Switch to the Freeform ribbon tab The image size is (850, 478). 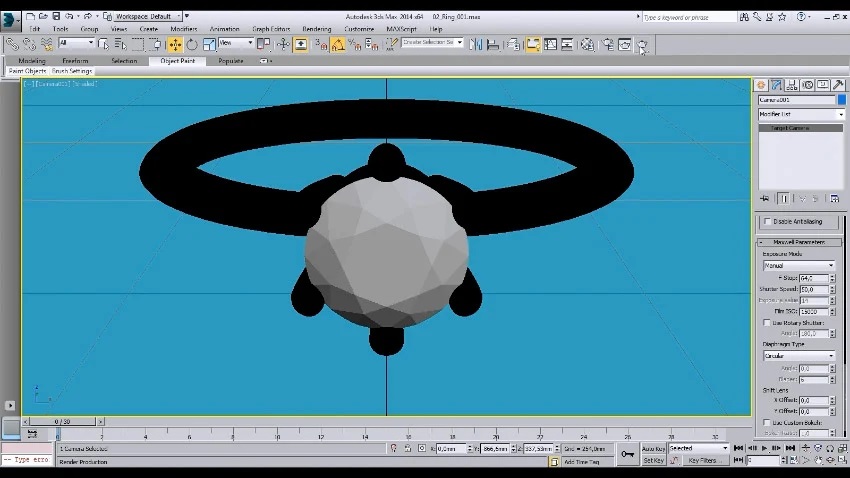click(x=75, y=61)
